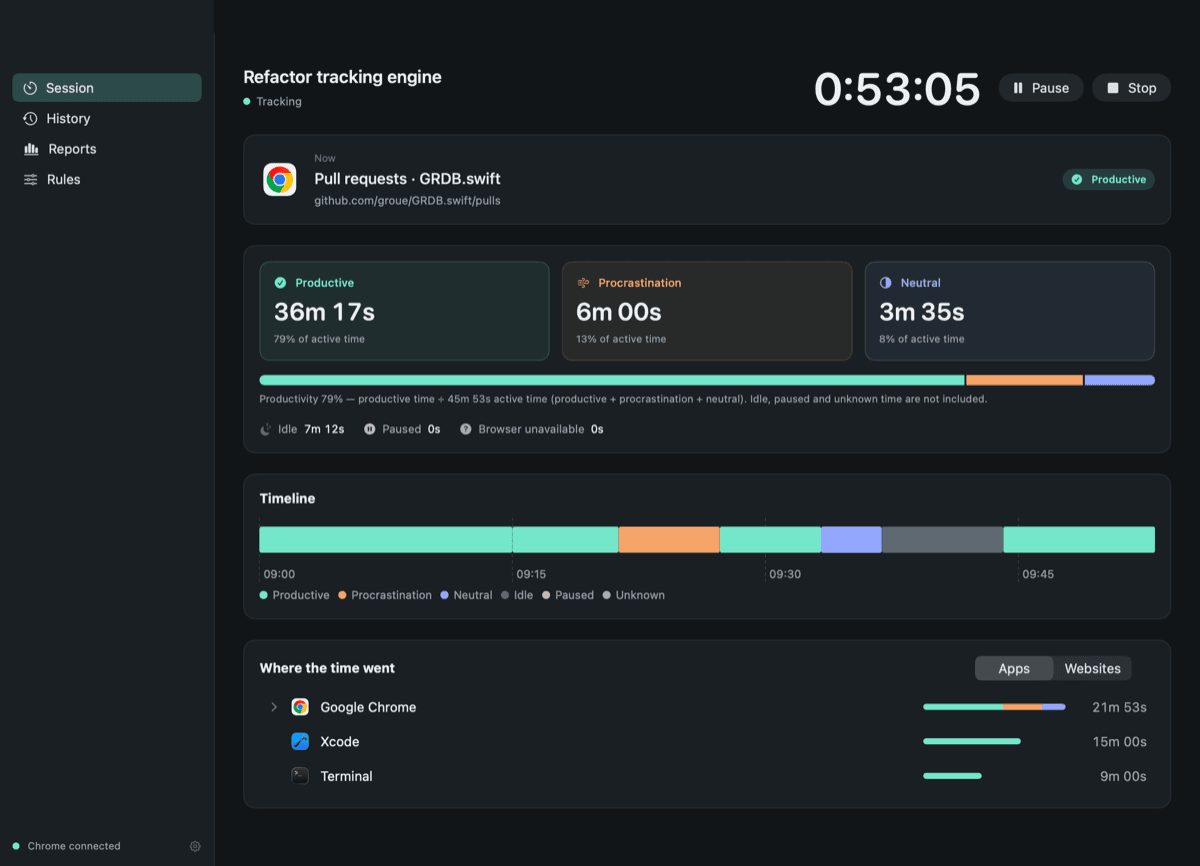Click the History clock-arrow icon
1200x866 pixels.
coord(30,119)
